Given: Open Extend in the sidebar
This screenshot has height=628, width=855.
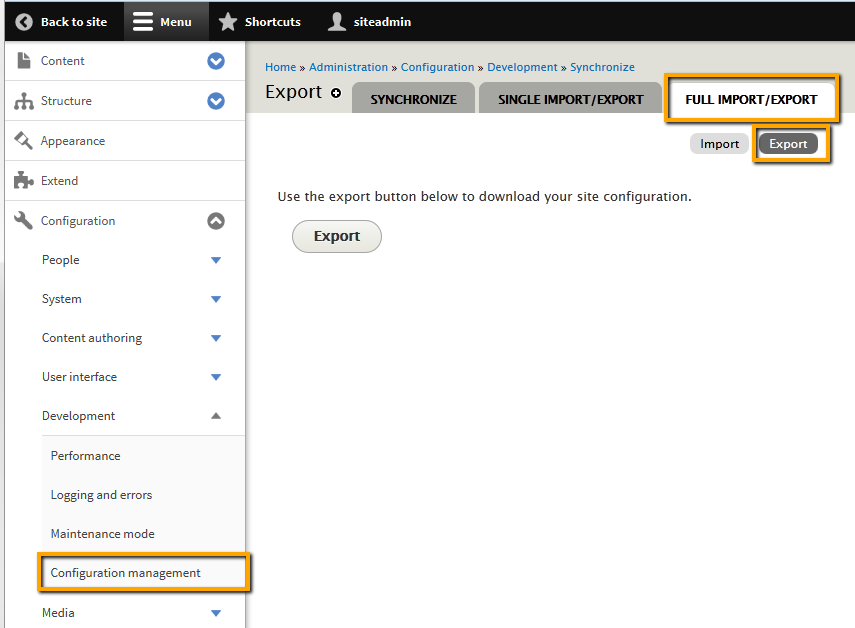Looking at the screenshot, I should pos(59,180).
